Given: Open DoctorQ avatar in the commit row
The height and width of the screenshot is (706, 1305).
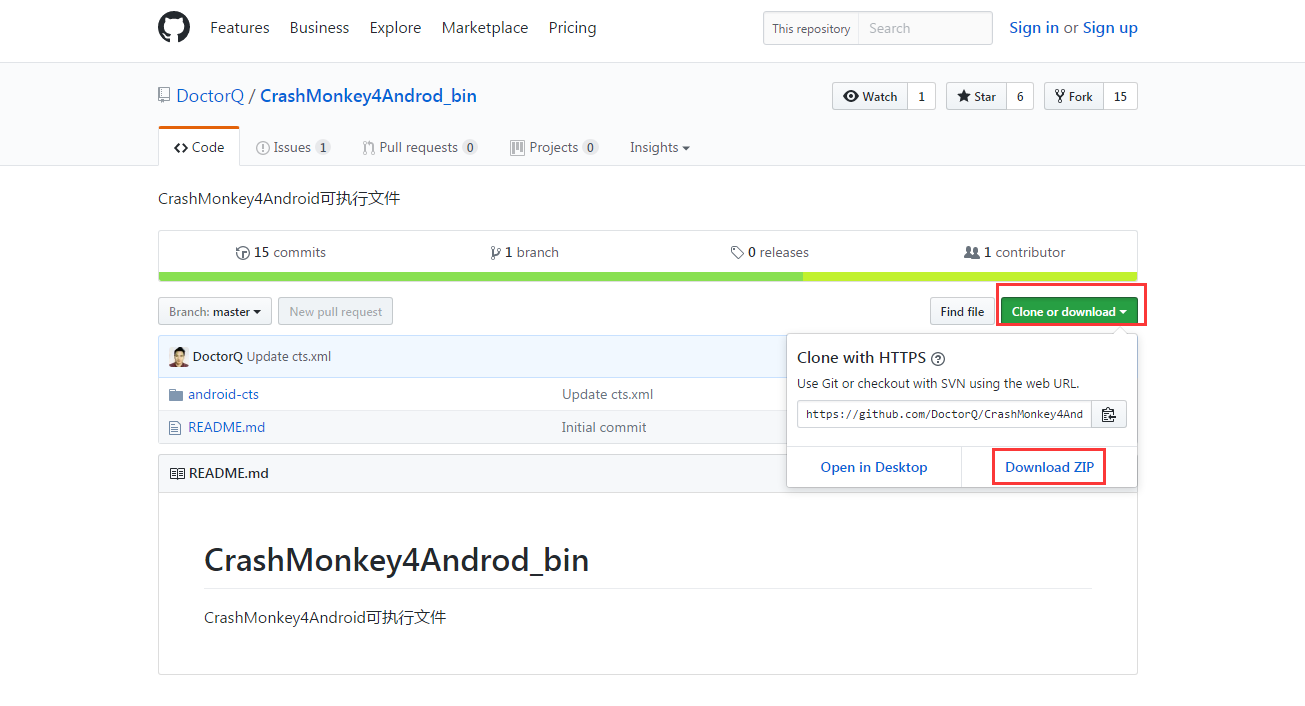Looking at the screenshot, I should coord(178,356).
